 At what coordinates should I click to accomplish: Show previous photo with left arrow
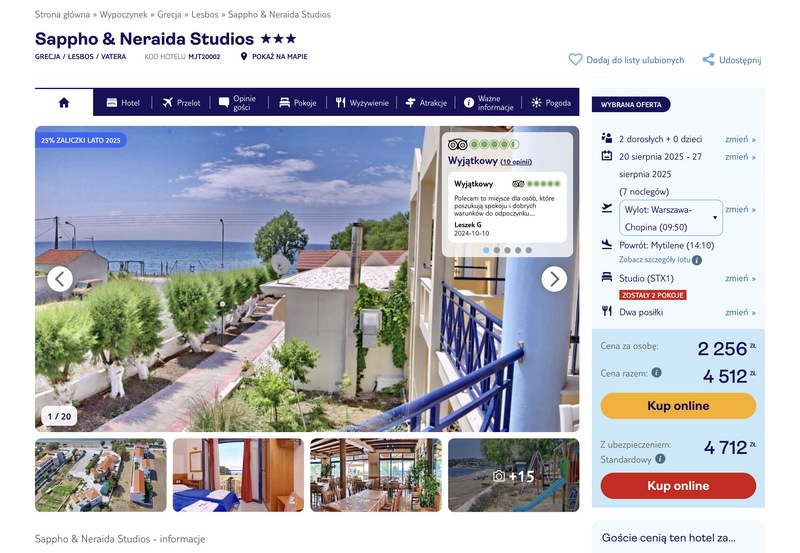(x=60, y=279)
